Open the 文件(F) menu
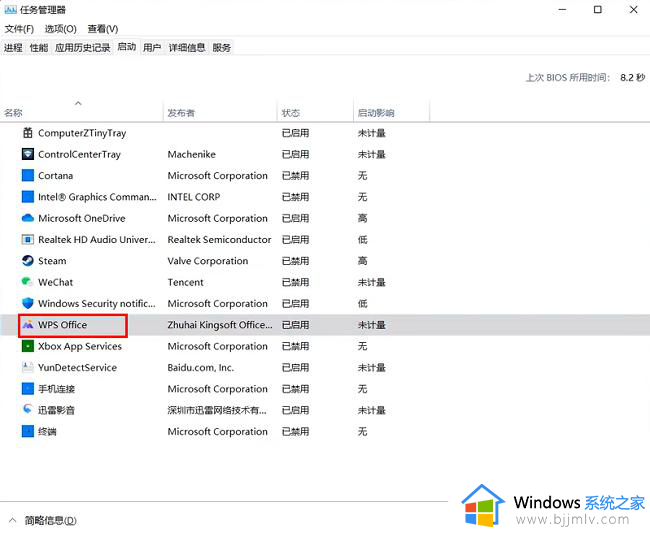Viewport: 650px width, 533px height. (19, 29)
